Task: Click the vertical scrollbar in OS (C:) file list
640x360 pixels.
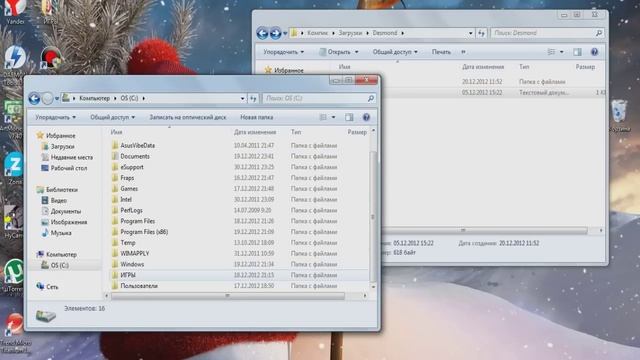Action: click(373, 216)
